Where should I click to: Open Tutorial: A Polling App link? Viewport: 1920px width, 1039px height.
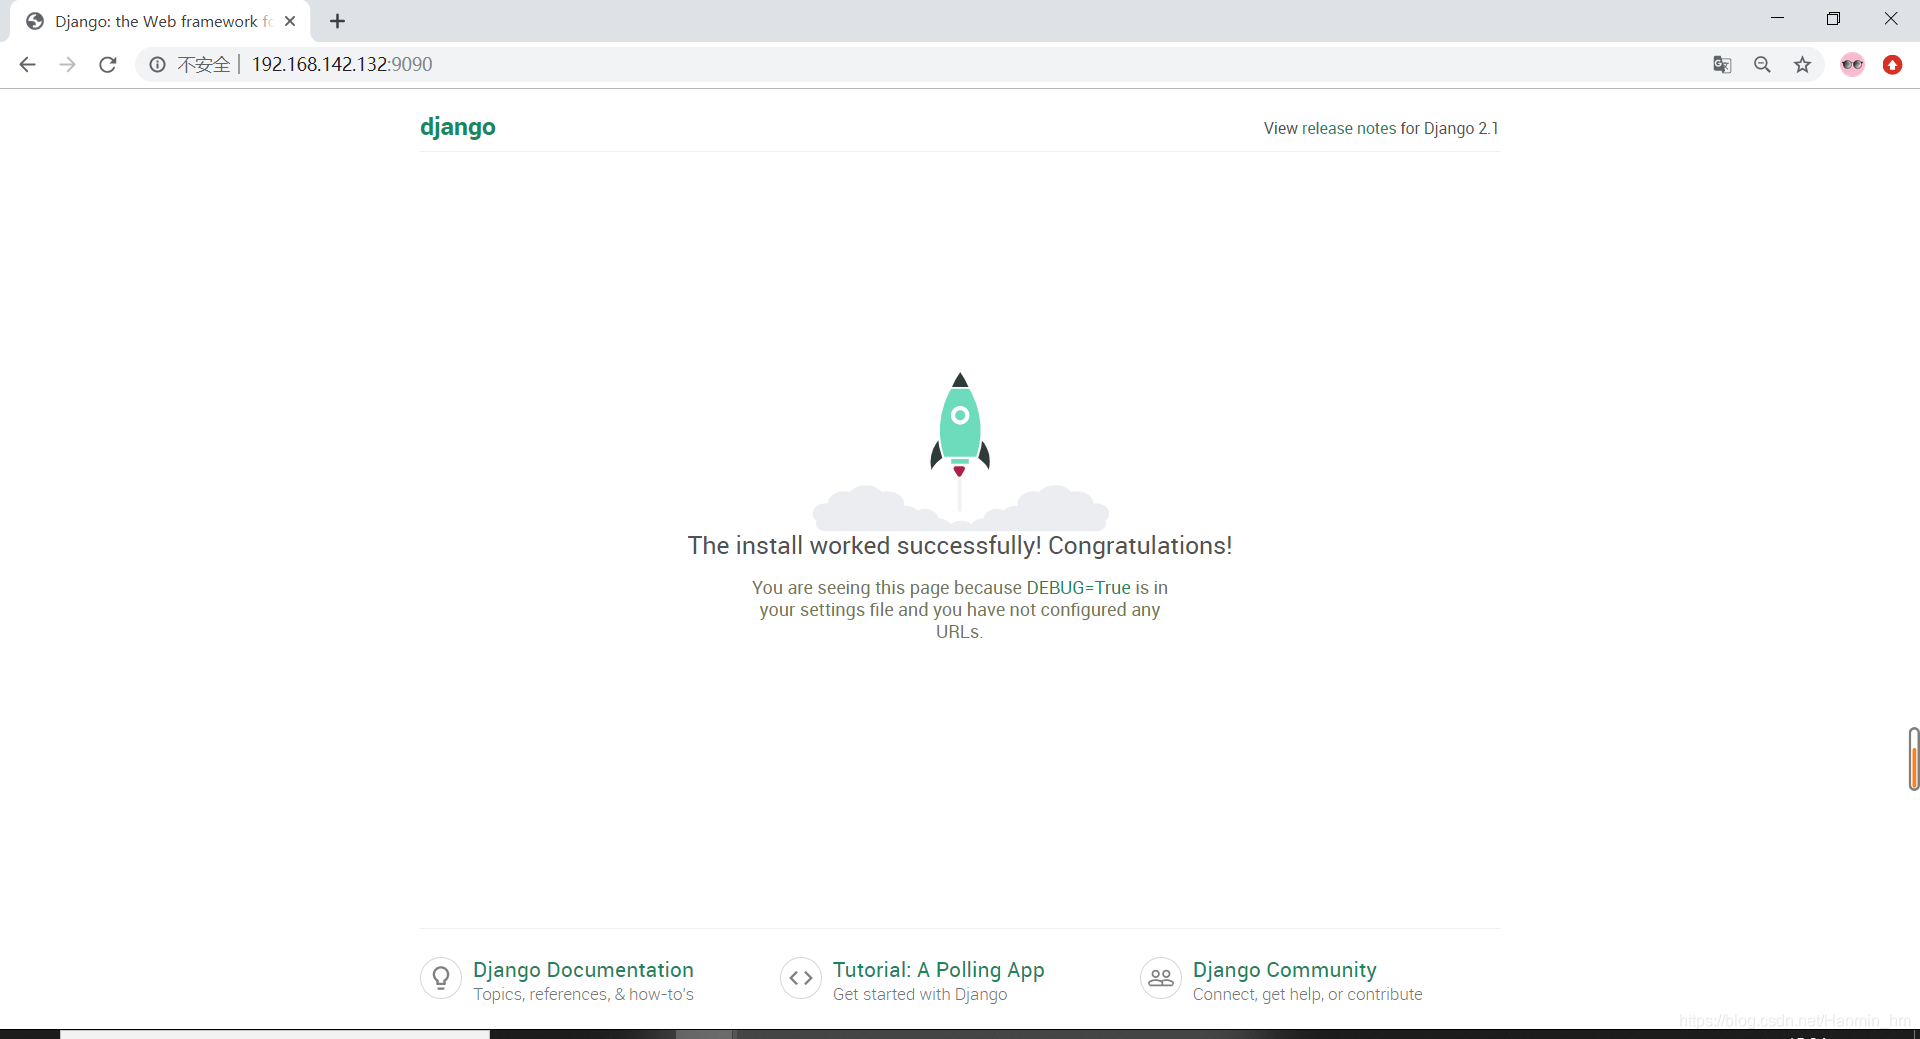938,970
